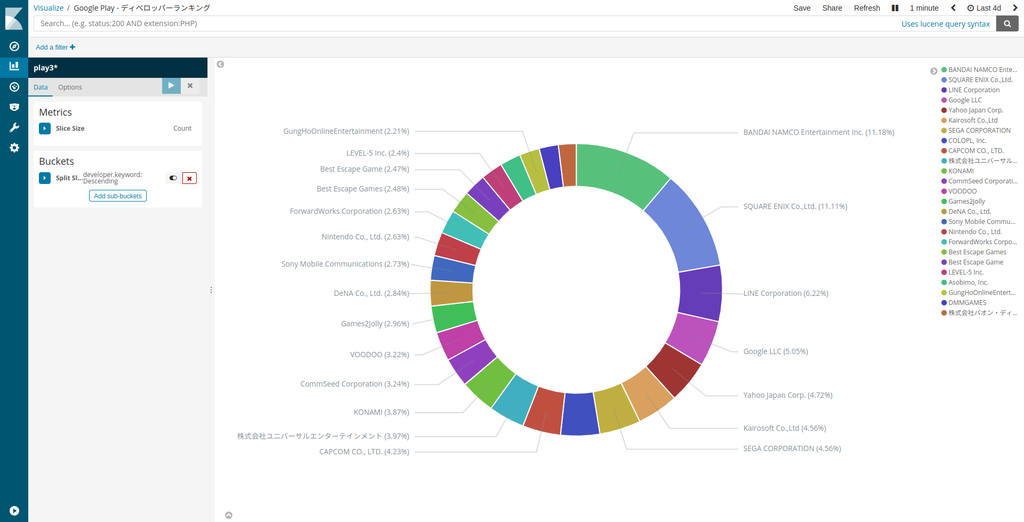
Task: Click the play3* index pattern header
Action: tap(118, 68)
